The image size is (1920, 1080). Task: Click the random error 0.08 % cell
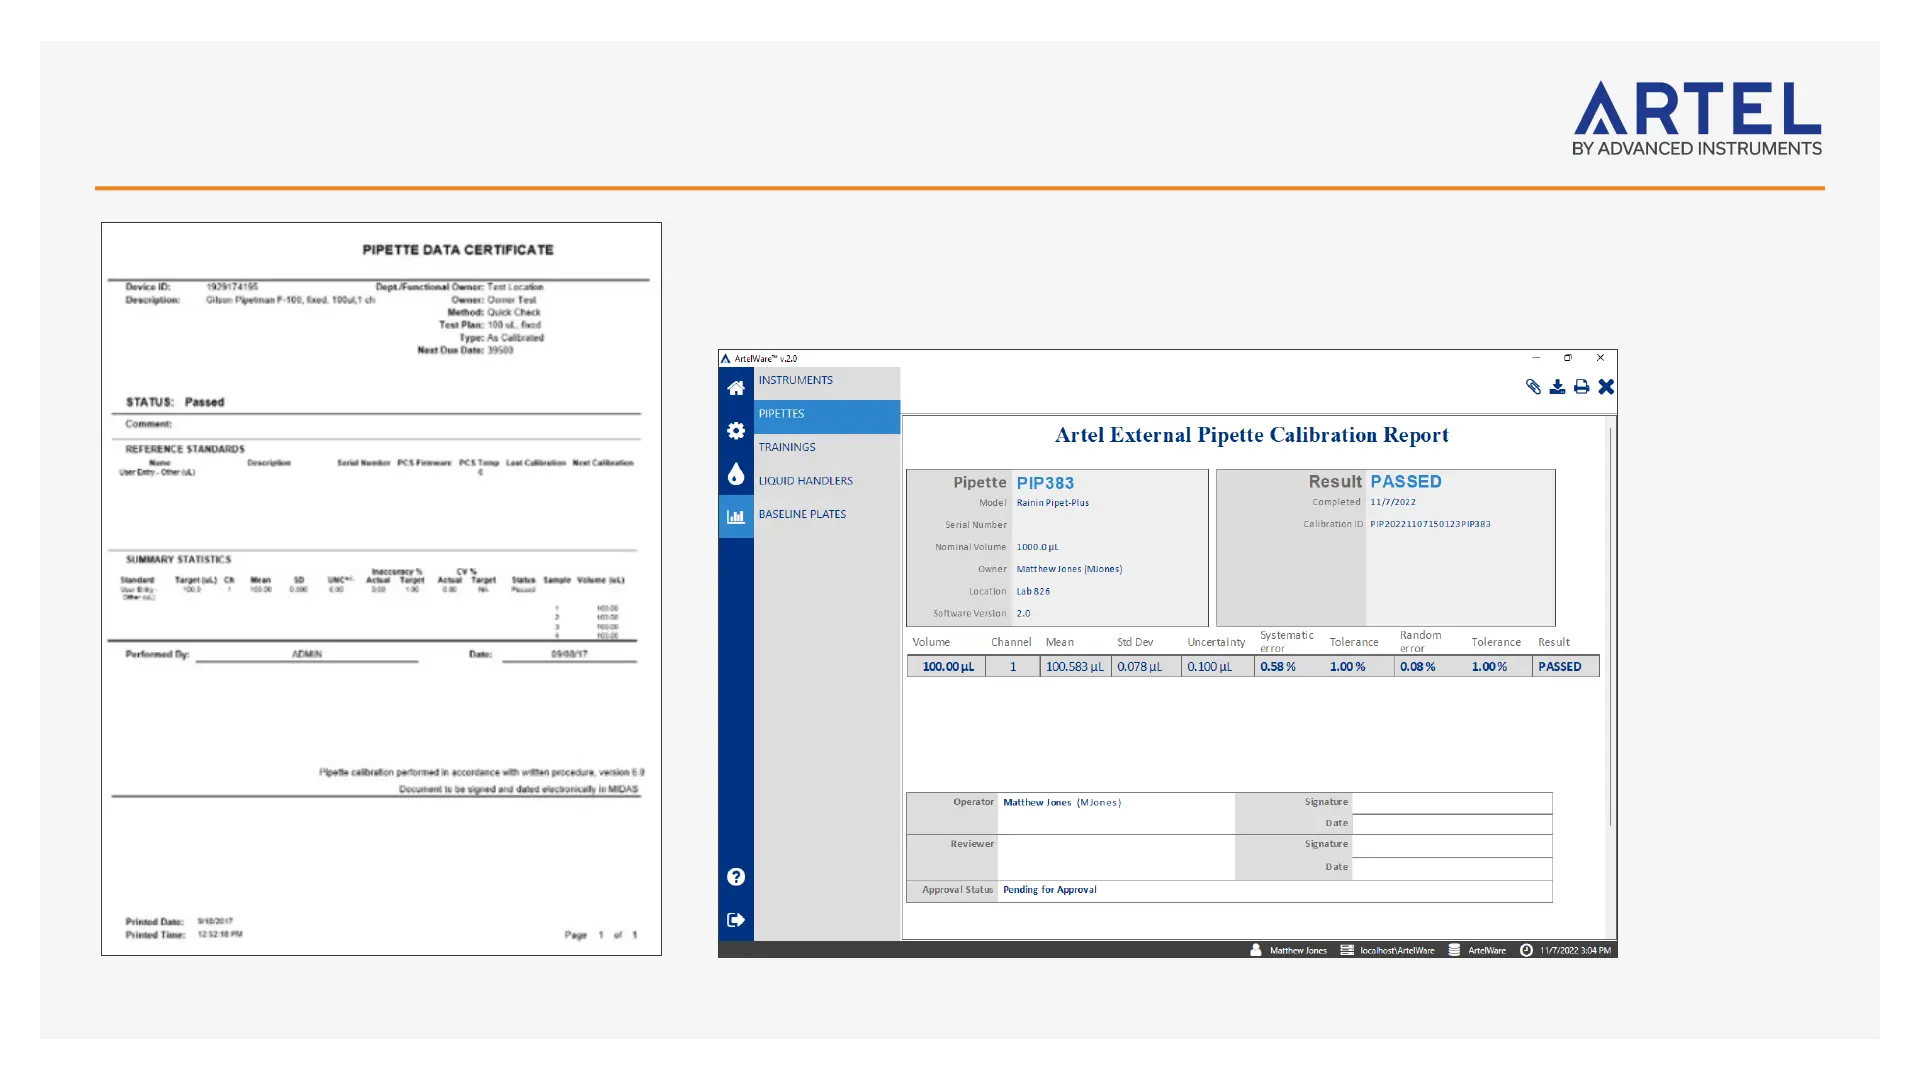pos(1429,667)
